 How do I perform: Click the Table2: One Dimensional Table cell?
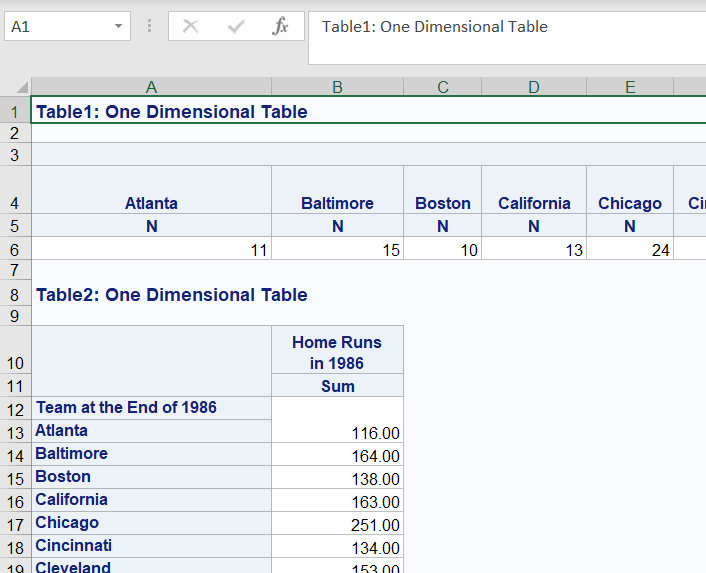click(x=171, y=295)
